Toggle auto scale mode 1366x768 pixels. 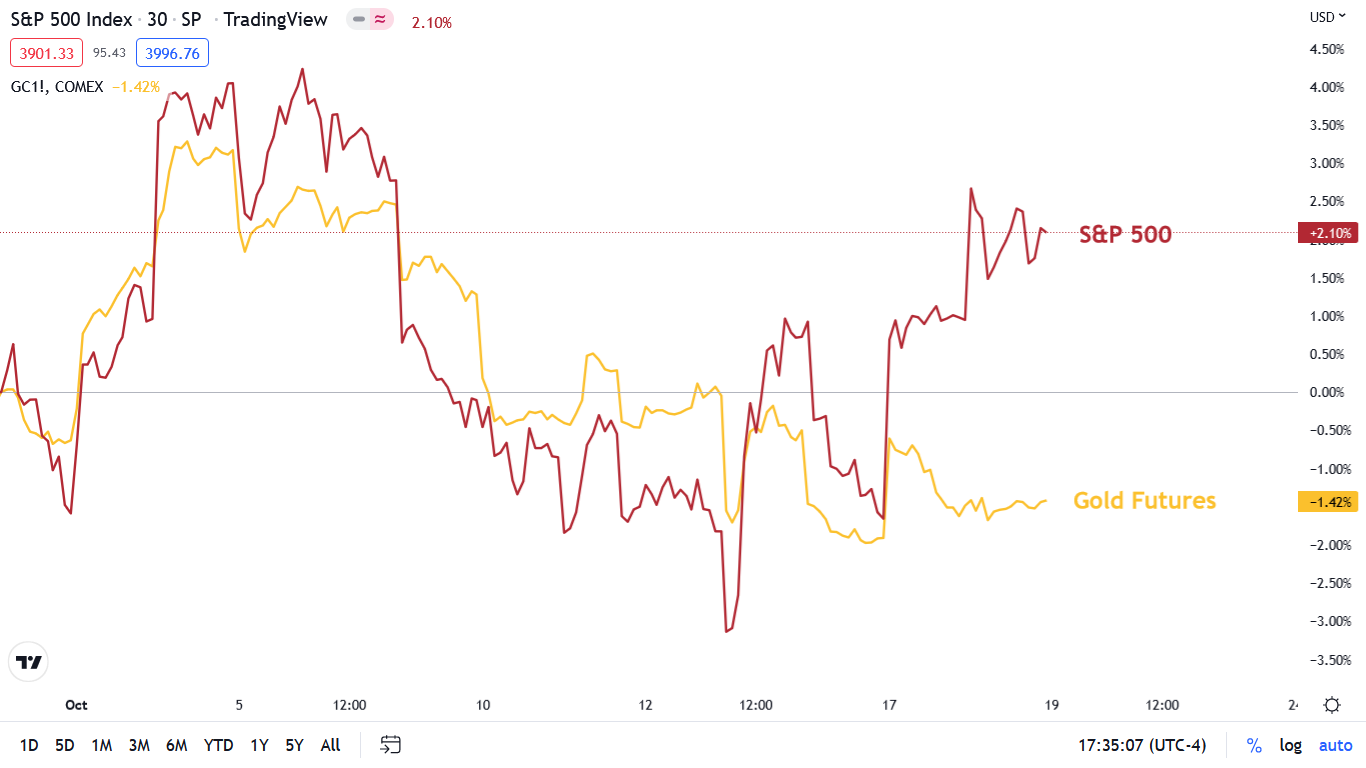(1335, 745)
